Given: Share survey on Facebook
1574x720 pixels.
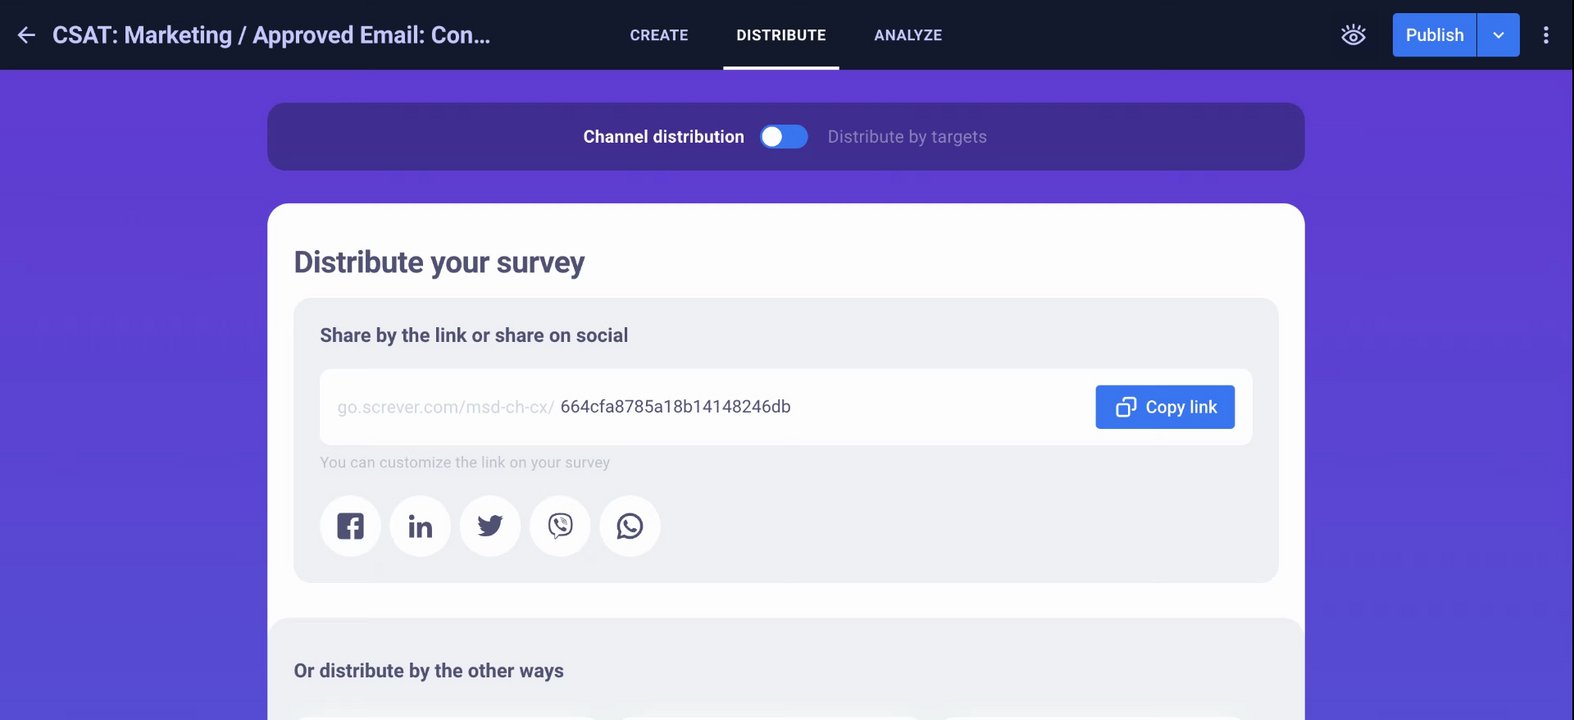Looking at the screenshot, I should pyautogui.click(x=350, y=526).
